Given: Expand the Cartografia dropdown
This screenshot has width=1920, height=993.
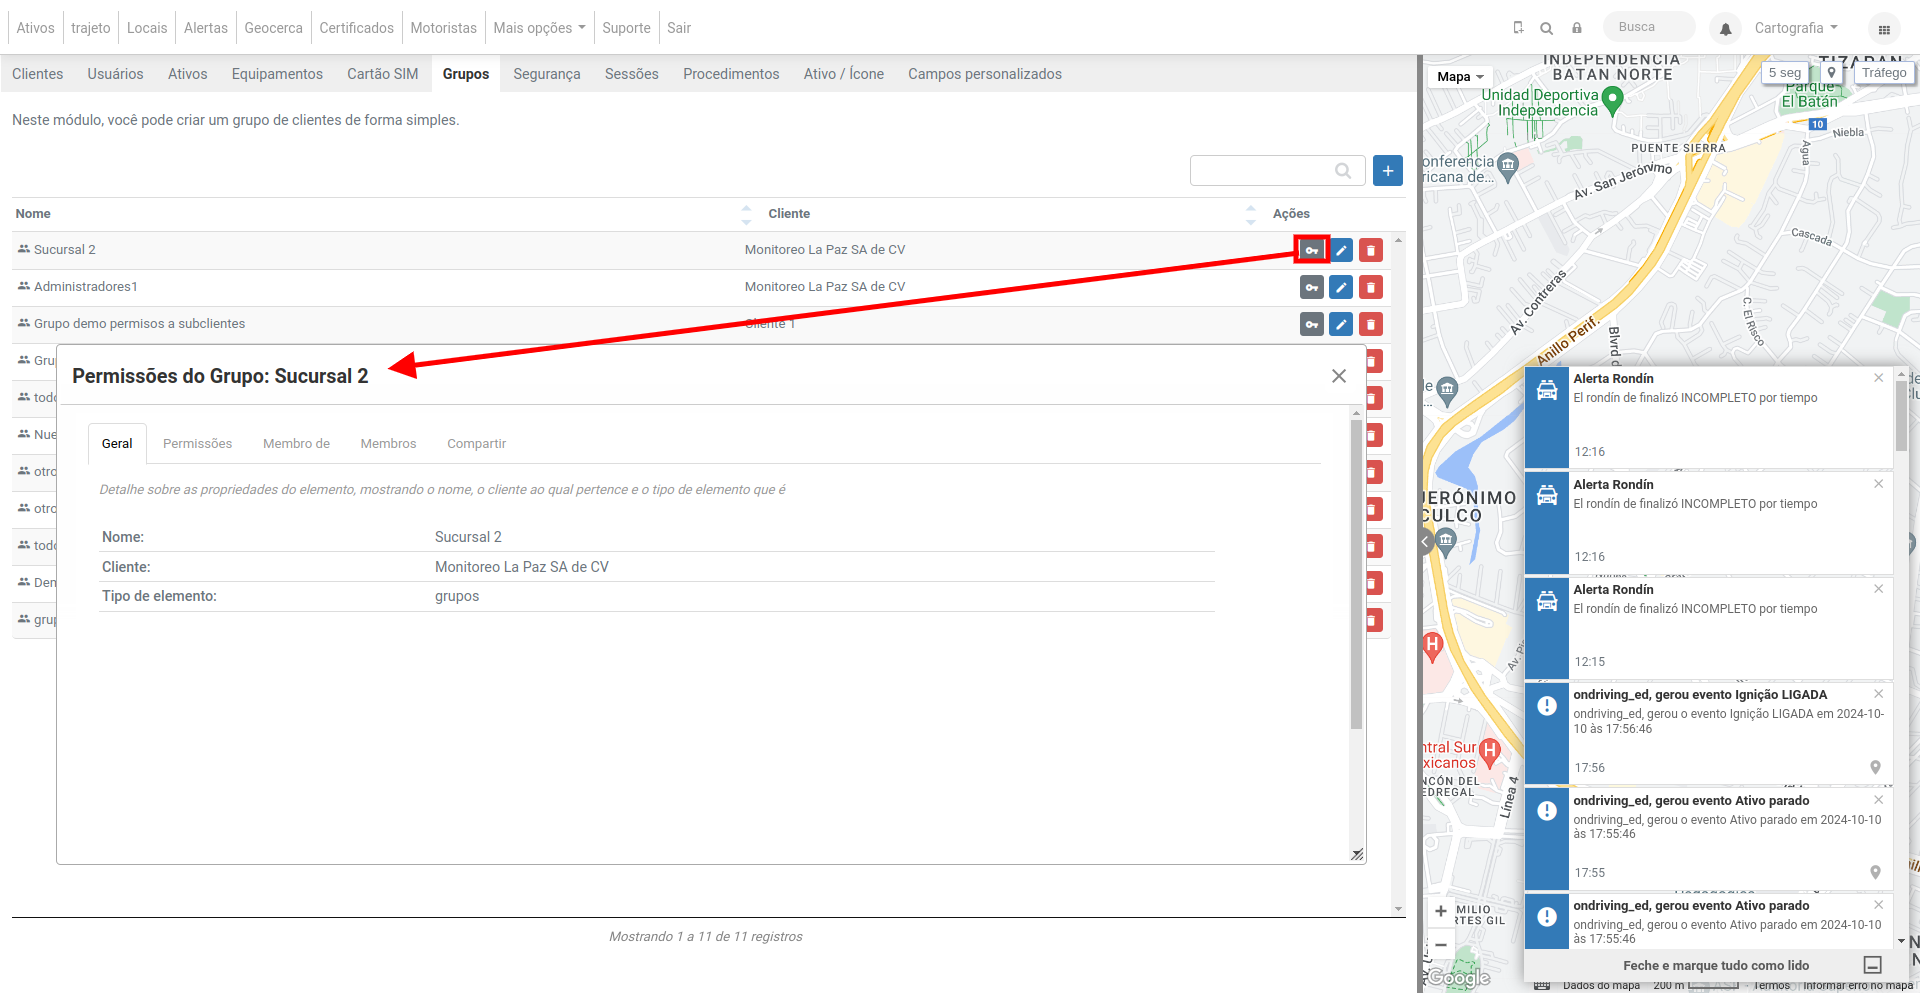Looking at the screenshot, I should [1796, 28].
